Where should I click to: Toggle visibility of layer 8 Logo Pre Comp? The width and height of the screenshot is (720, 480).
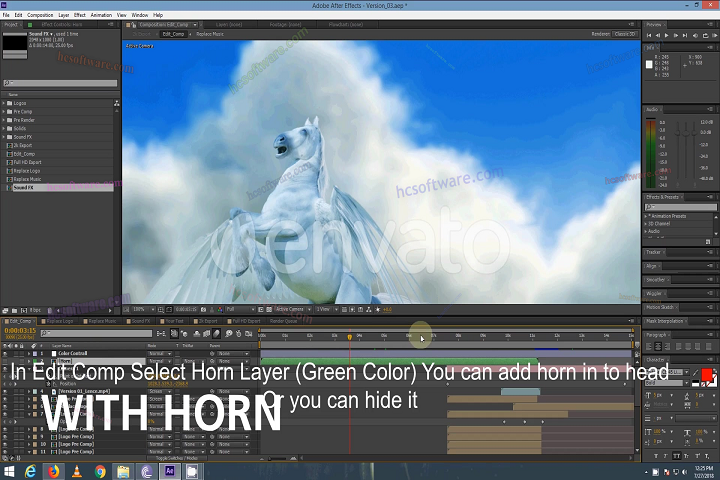click(x=5, y=429)
